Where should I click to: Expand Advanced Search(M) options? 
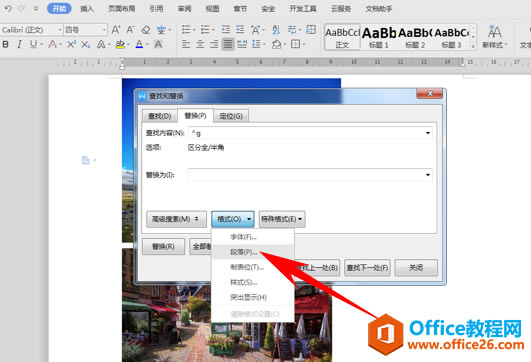tap(176, 219)
